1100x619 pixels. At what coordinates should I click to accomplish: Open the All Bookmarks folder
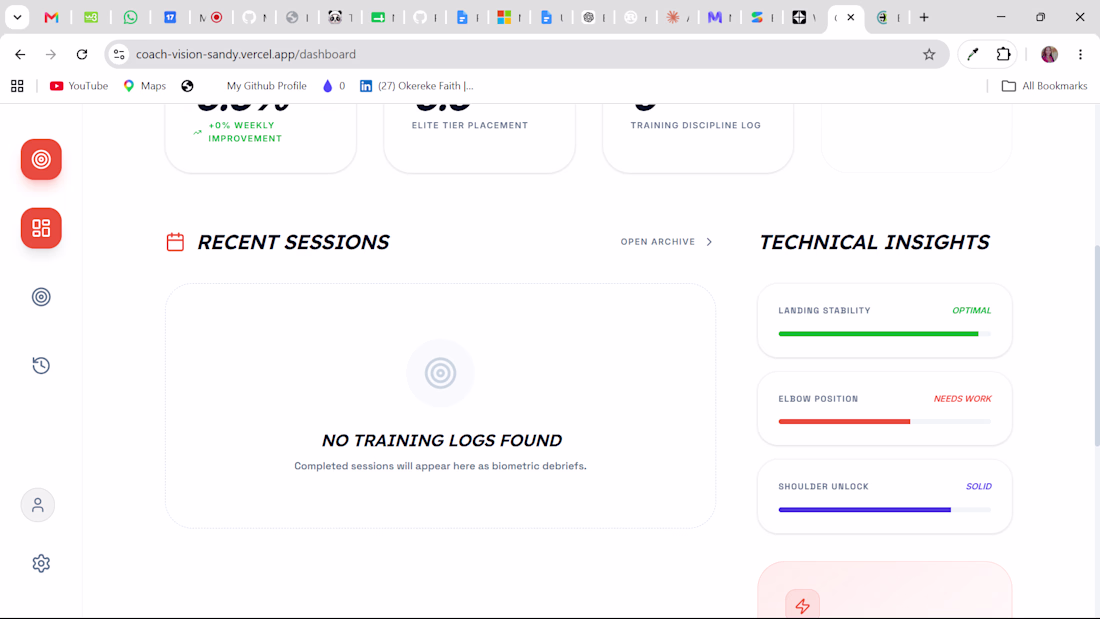1045,86
